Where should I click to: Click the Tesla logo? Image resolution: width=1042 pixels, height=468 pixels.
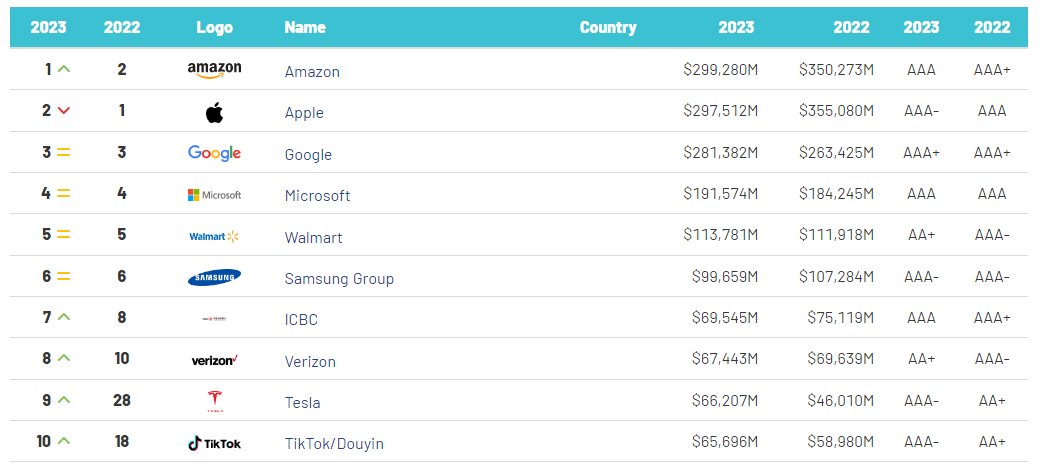tap(214, 402)
